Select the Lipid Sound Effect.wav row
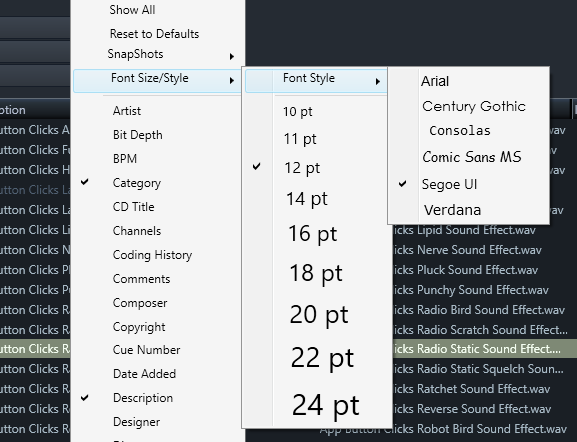This screenshot has height=442, width=577. (465, 230)
